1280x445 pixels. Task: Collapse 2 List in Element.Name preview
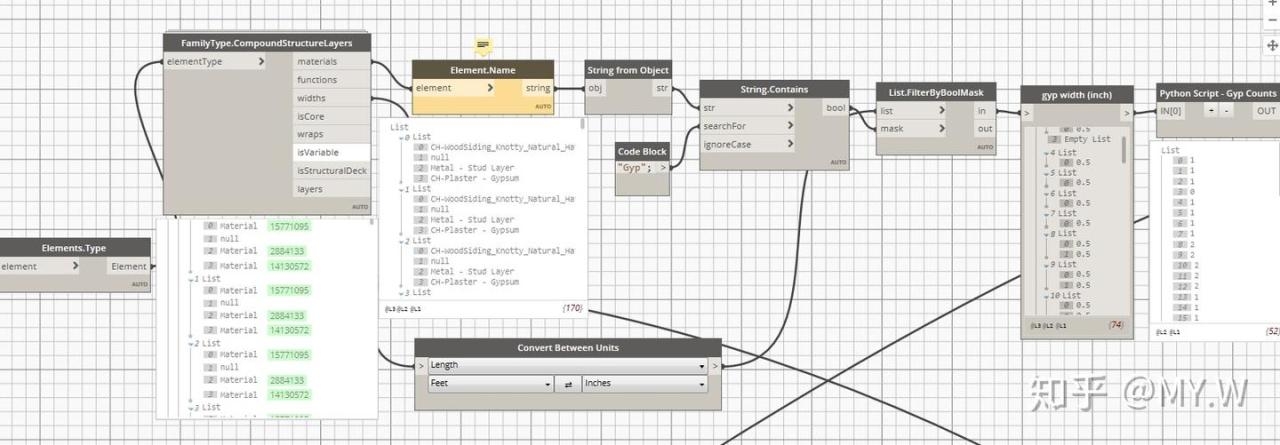tap(402, 241)
